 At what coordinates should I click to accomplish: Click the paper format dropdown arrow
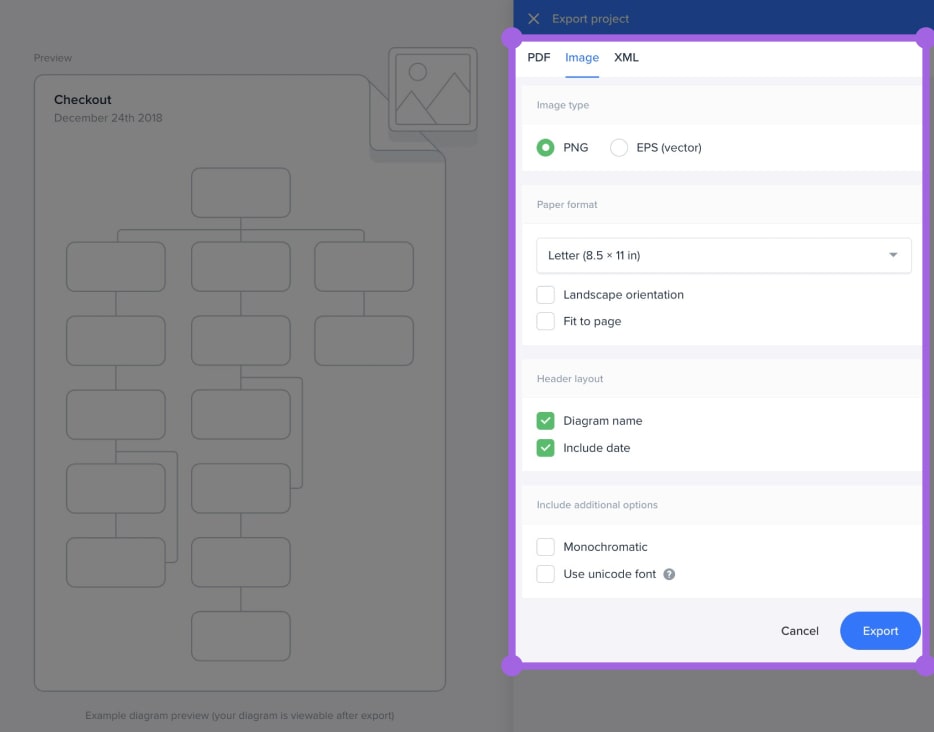(x=893, y=256)
